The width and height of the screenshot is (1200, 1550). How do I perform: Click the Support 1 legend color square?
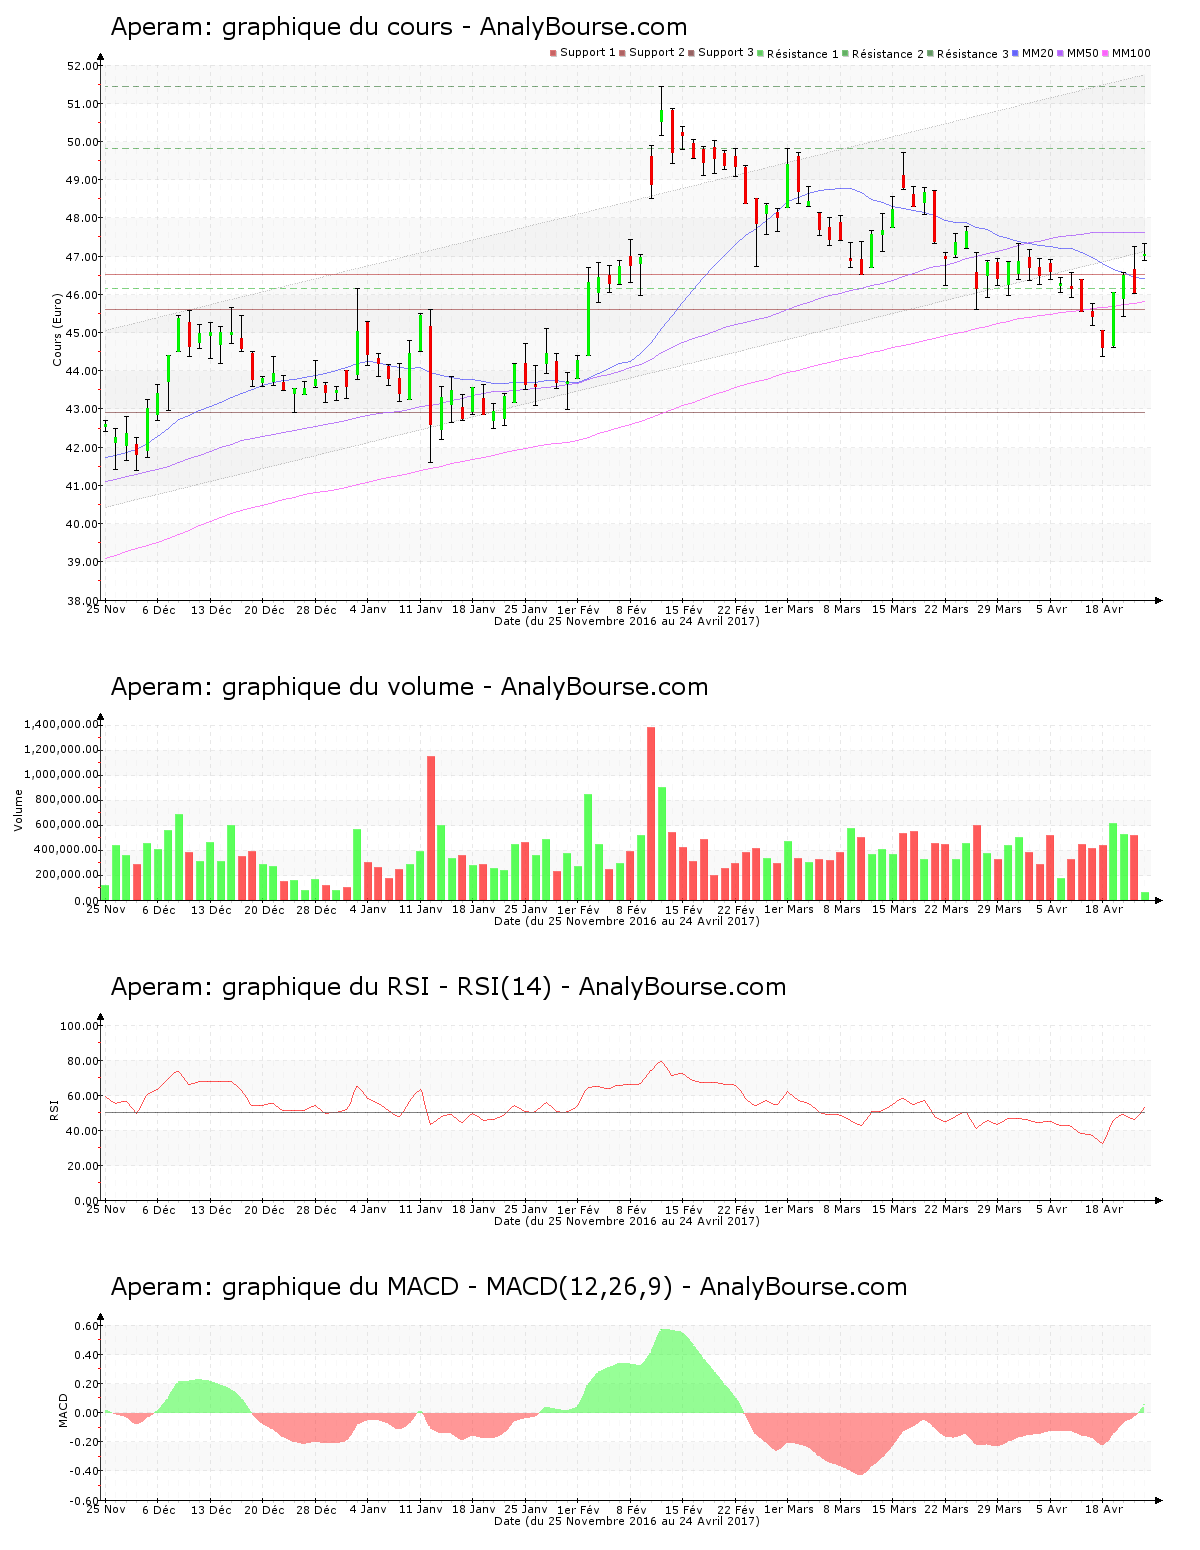pyautogui.click(x=553, y=53)
